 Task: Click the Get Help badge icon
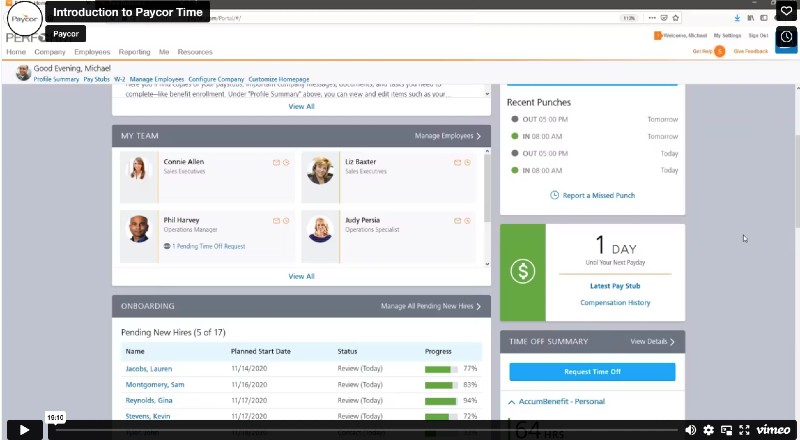[x=719, y=51]
